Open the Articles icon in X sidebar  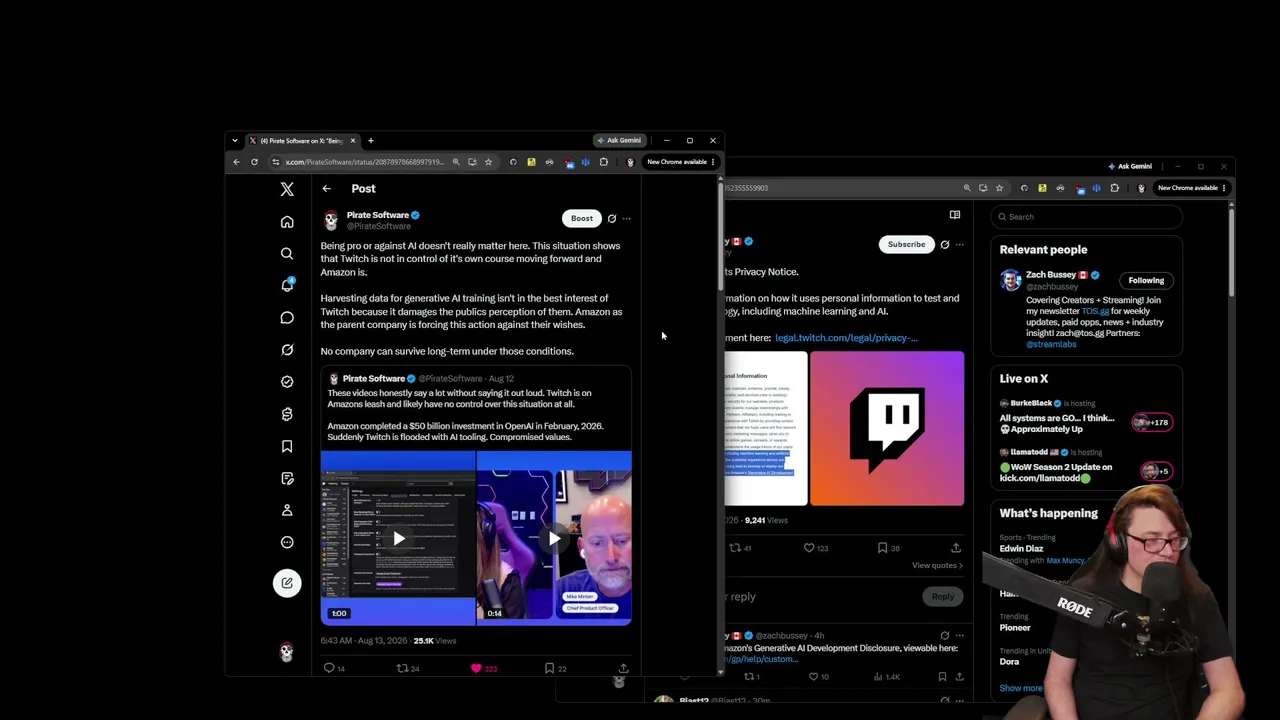287,478
